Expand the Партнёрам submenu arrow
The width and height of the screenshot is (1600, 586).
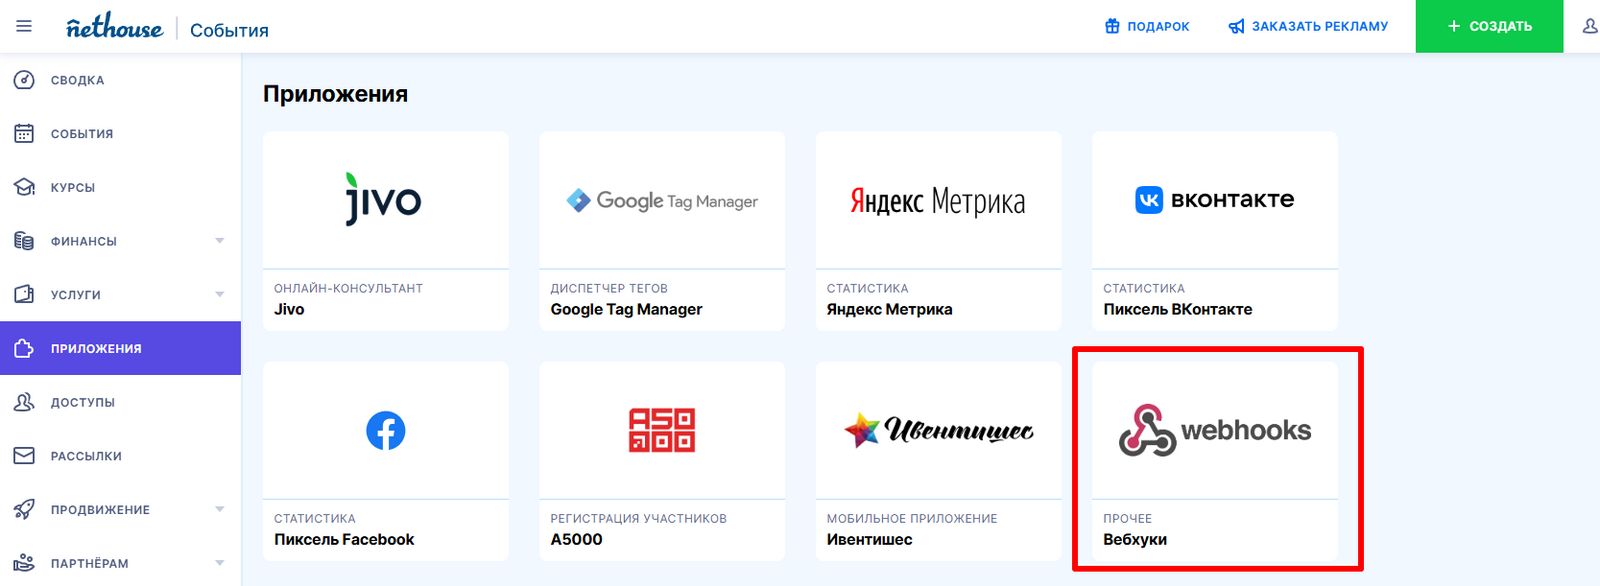click(220, 563)
